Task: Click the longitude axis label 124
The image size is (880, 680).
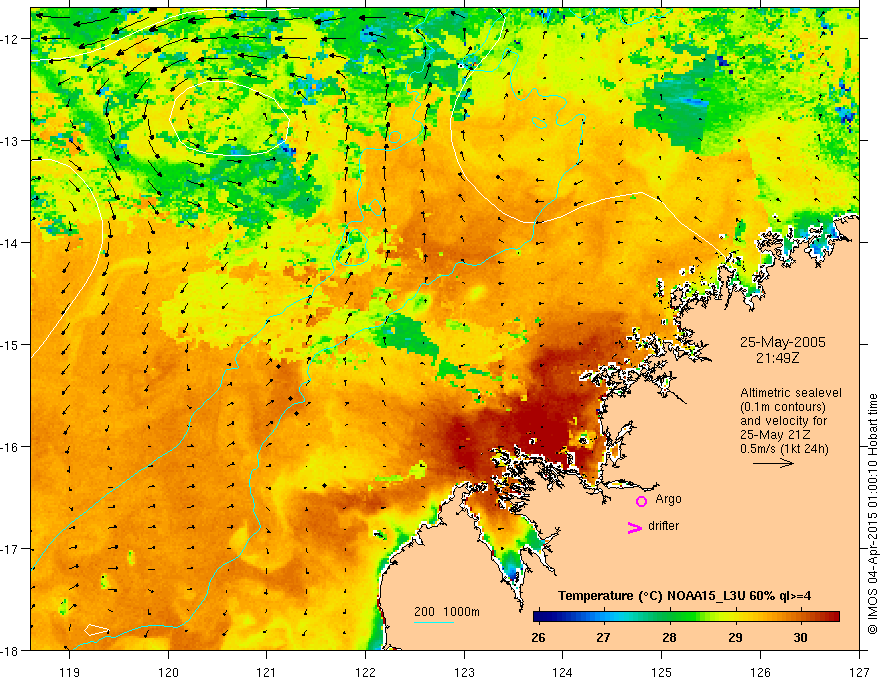Action: [x=563, y=672]
